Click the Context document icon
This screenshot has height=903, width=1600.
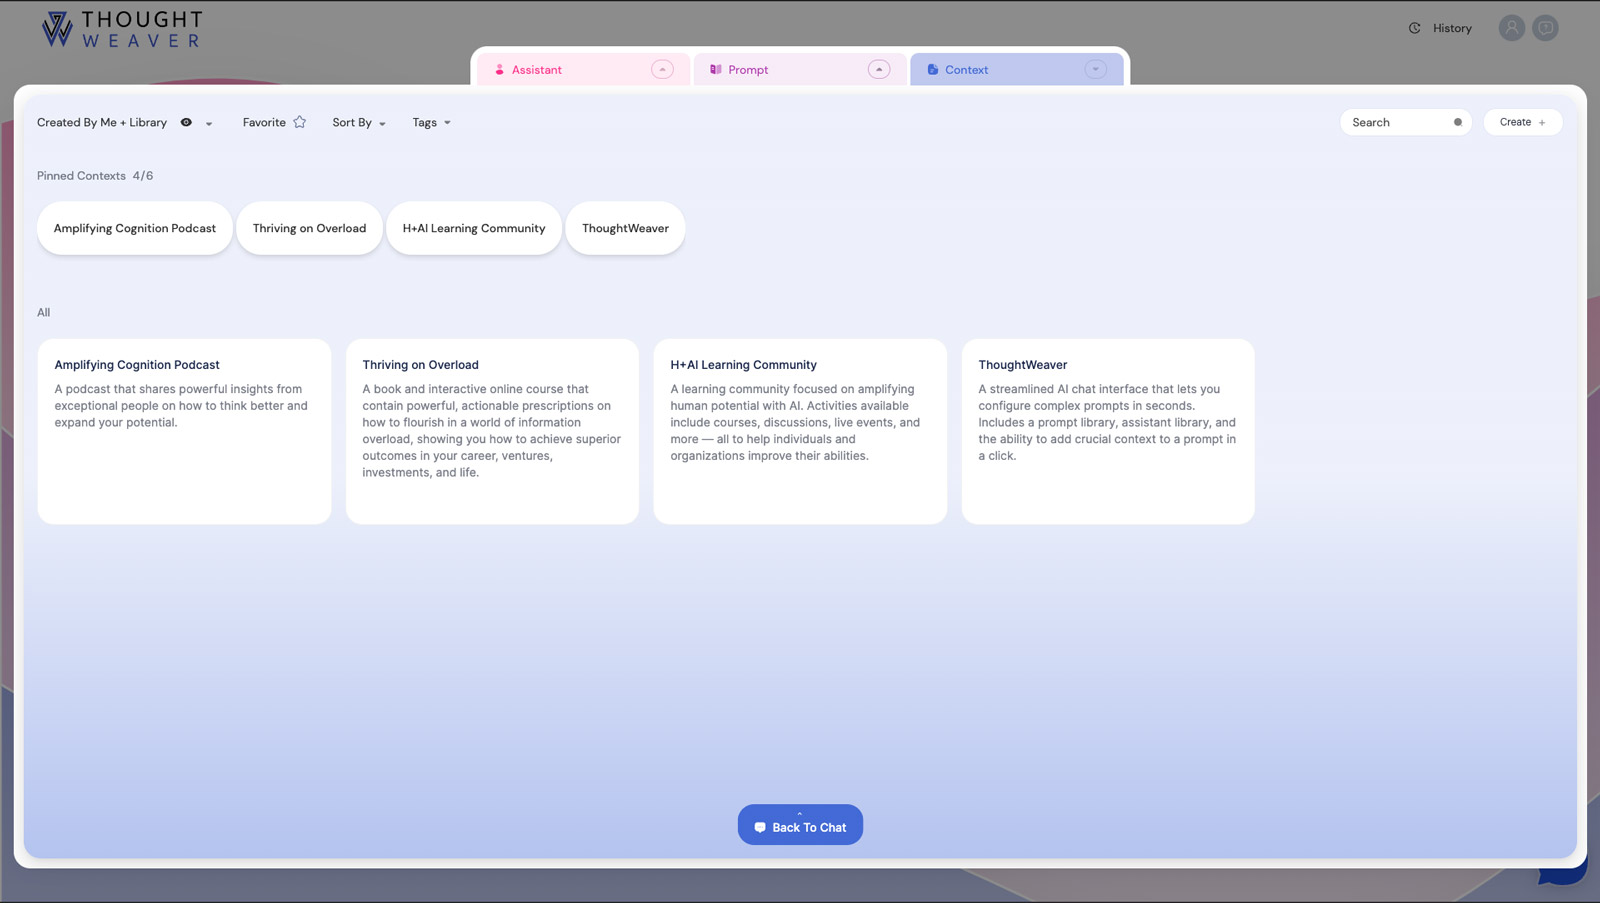point(933,70)
